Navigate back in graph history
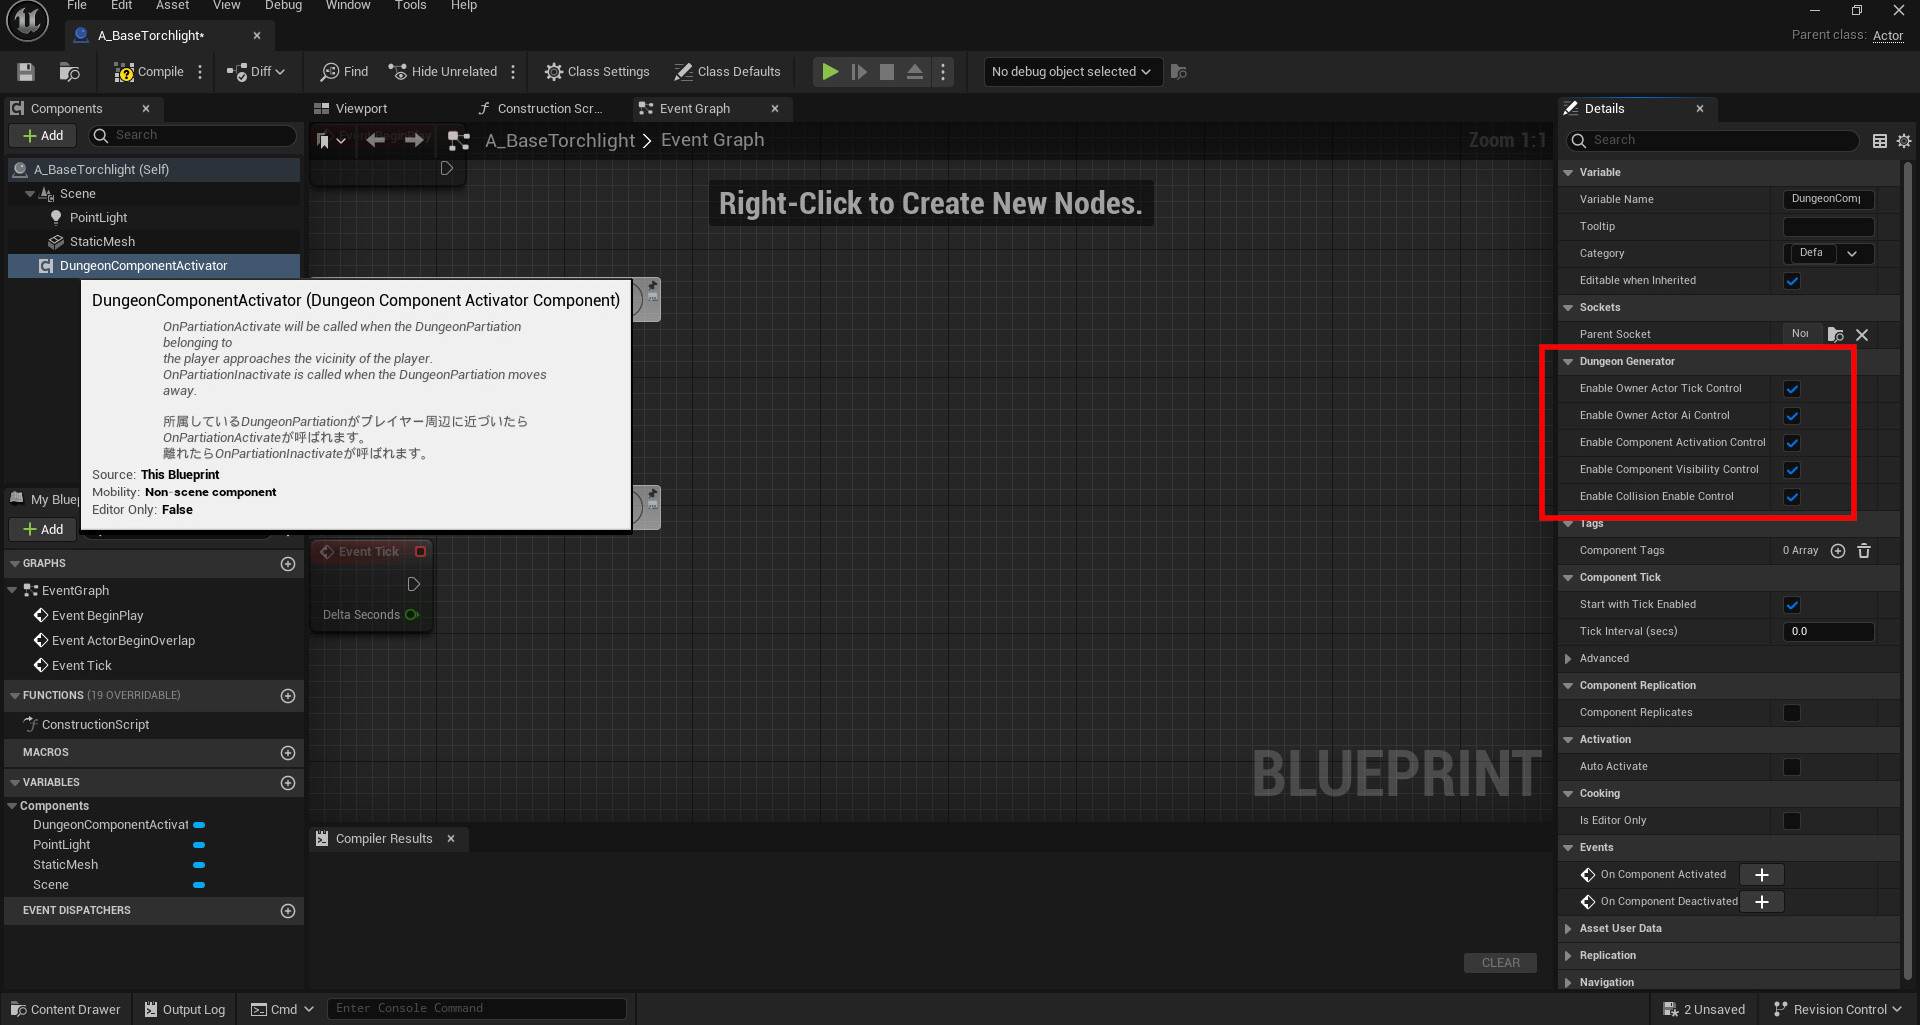Viewport: 1920px width, 1025px height. (x=376, y=141)
